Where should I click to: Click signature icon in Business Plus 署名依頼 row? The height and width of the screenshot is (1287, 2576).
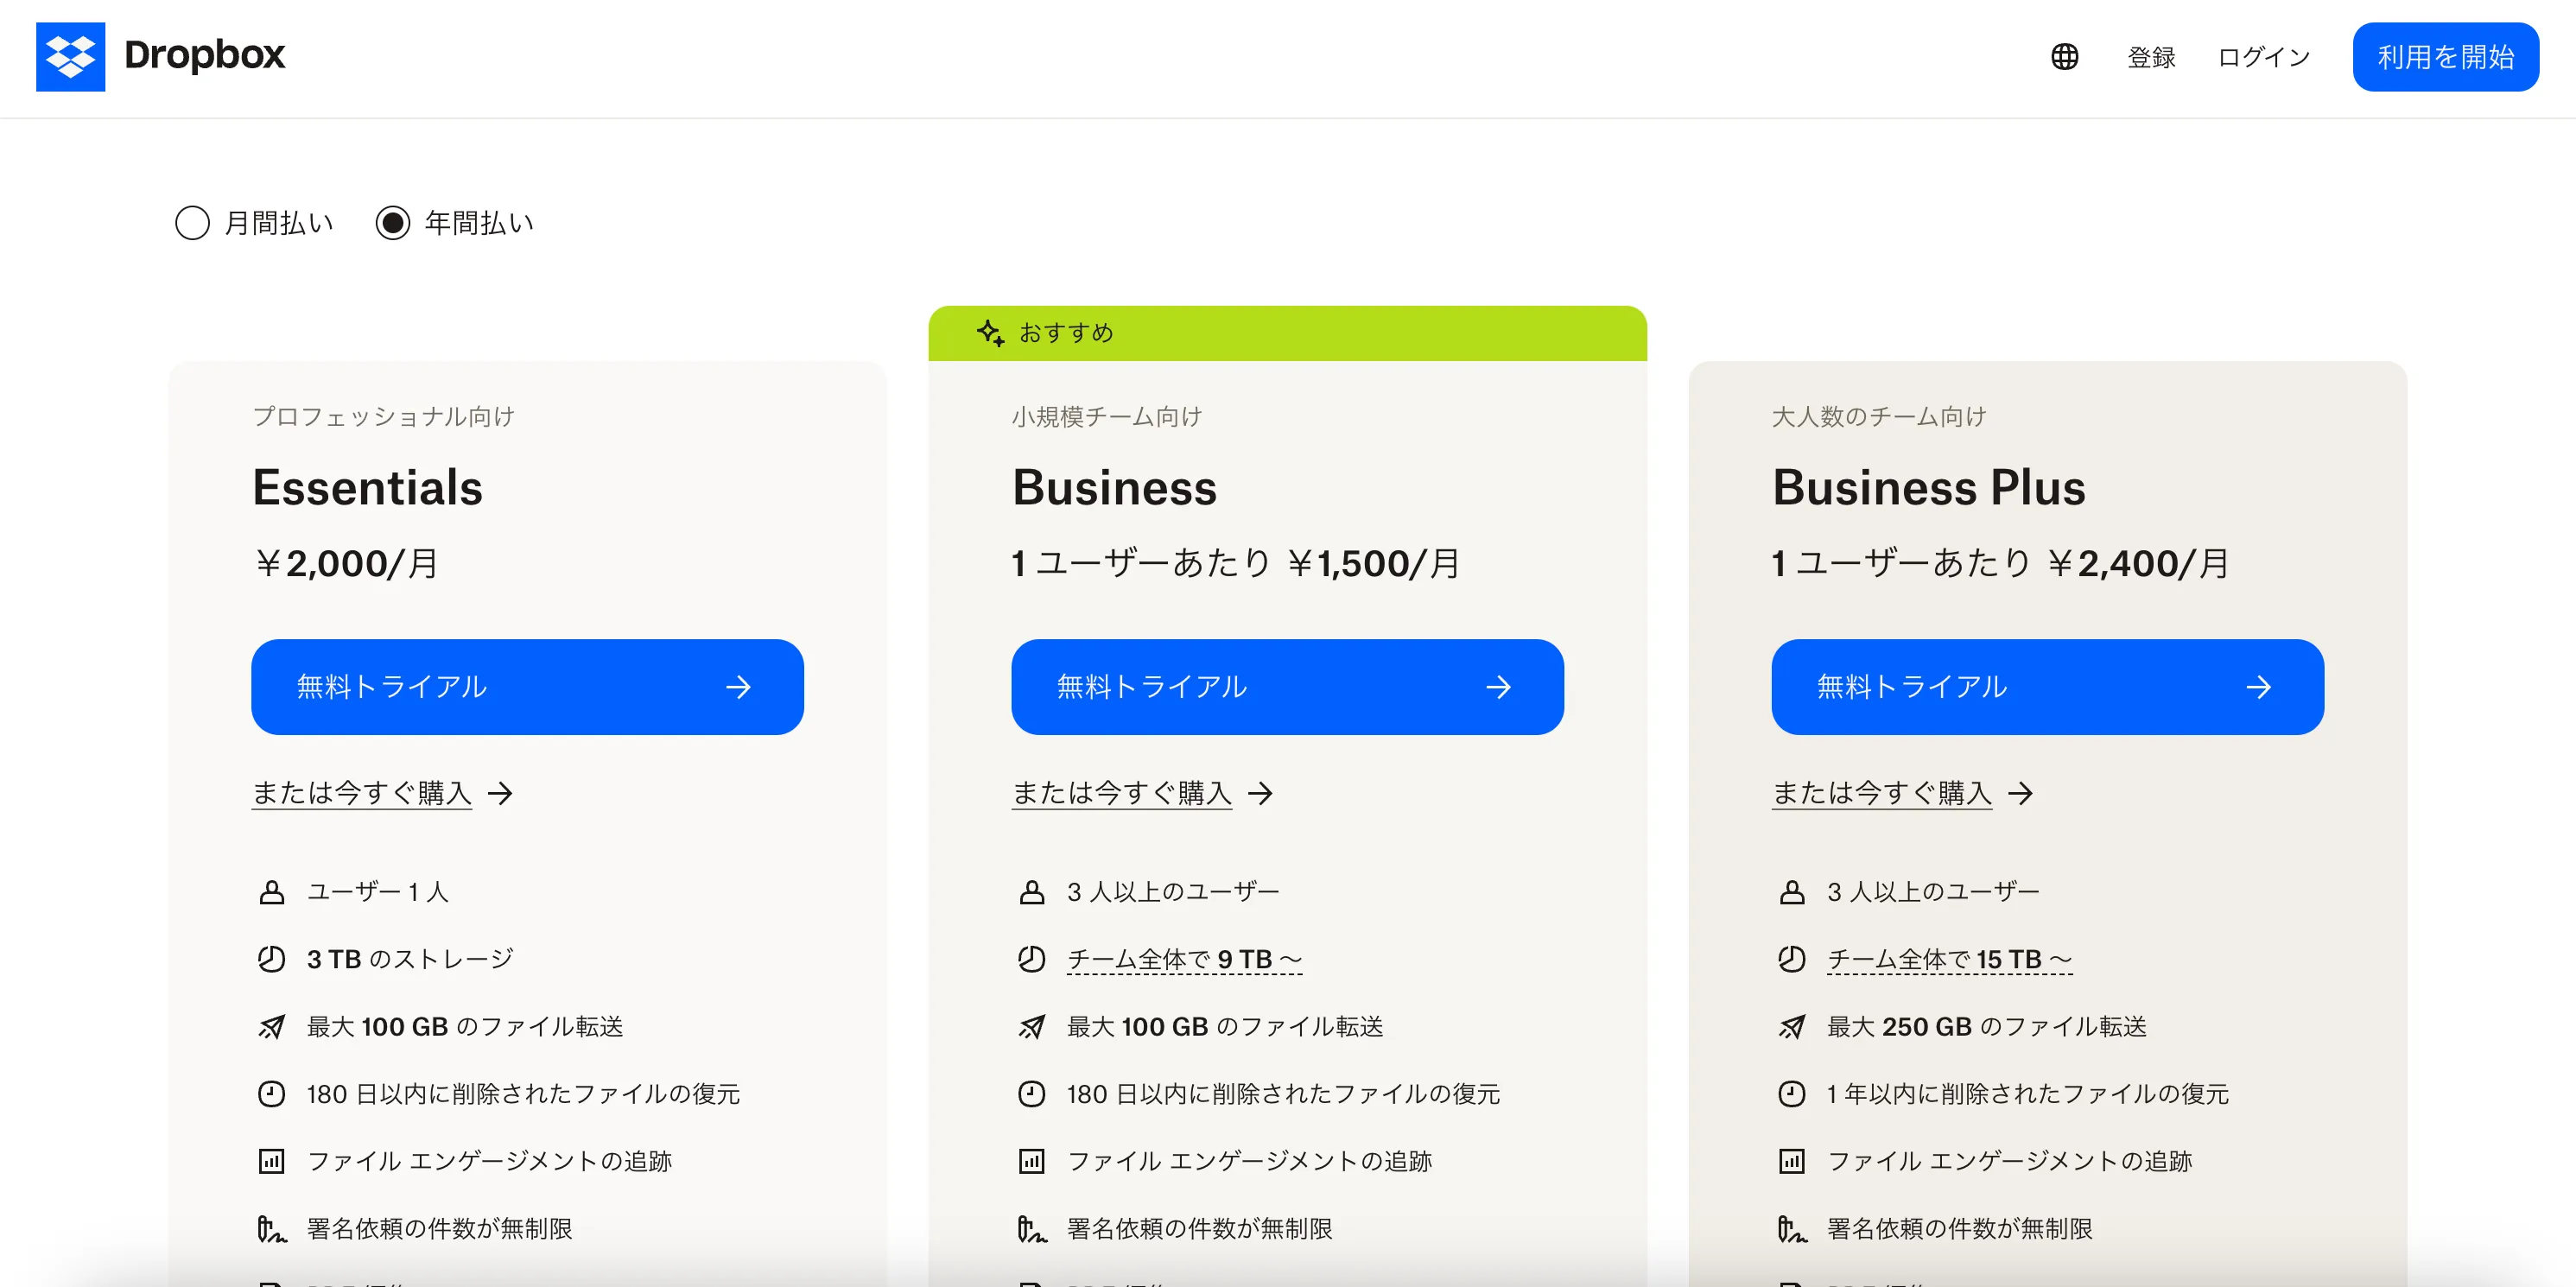tap(1791, 1228)
